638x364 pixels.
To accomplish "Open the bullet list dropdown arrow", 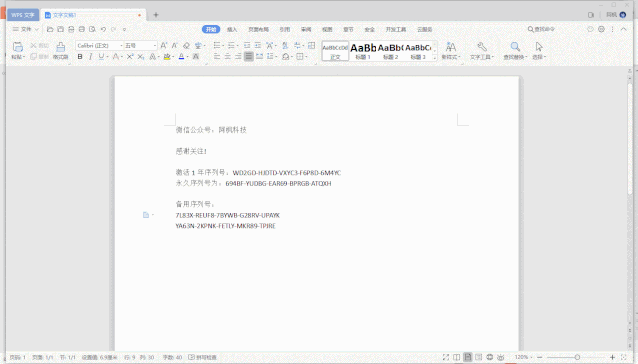I will [x=224, y=46].
